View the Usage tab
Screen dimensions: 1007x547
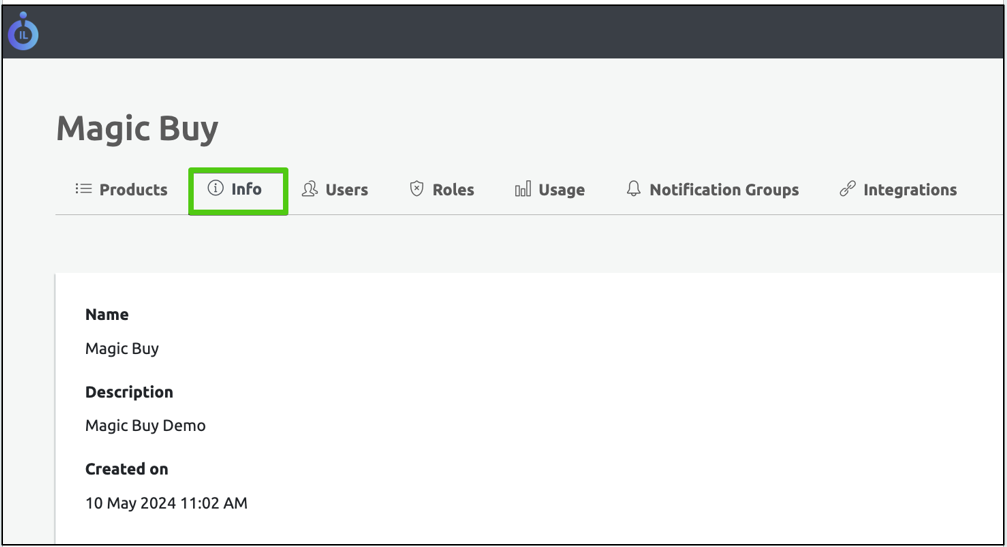pyautogui.click(x=561, y=190)
